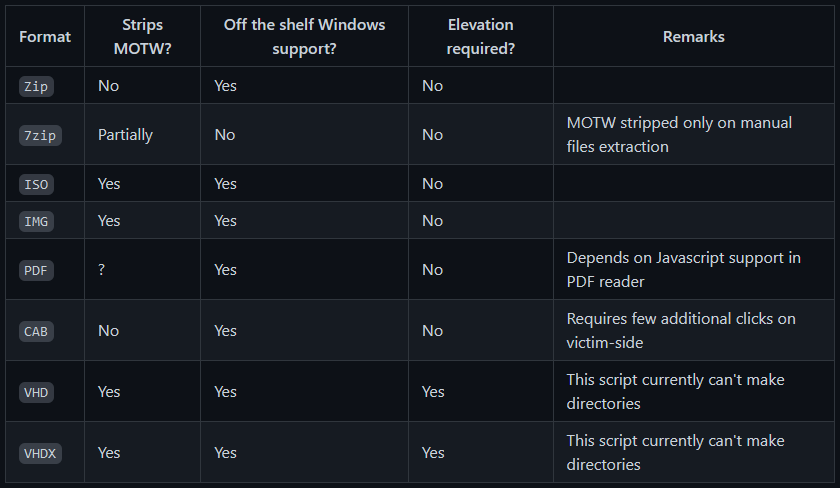Click the ISO format badge
This screenshot has width=840, height=488.
point(36,184)
